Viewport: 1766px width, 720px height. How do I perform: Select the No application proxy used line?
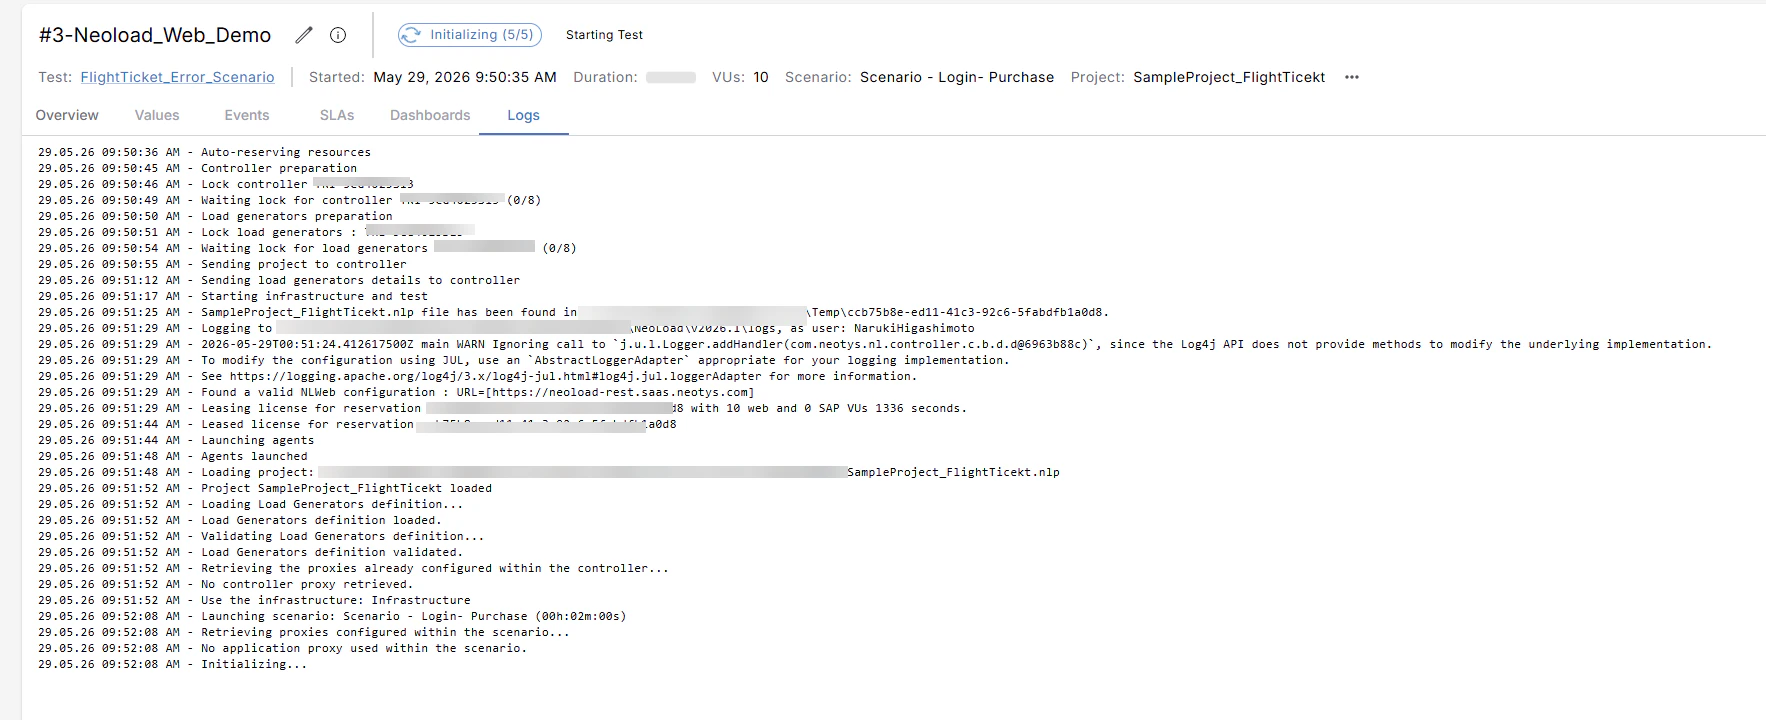283,648
